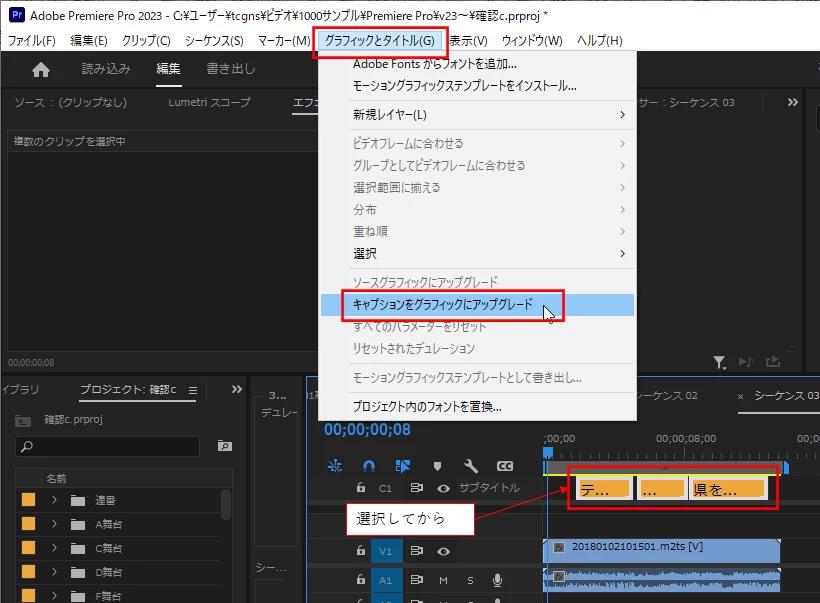This screenshot has width=820, height=603.
Task: Click the Add Marker icon in timeline
Action: (x=437, y=466)
